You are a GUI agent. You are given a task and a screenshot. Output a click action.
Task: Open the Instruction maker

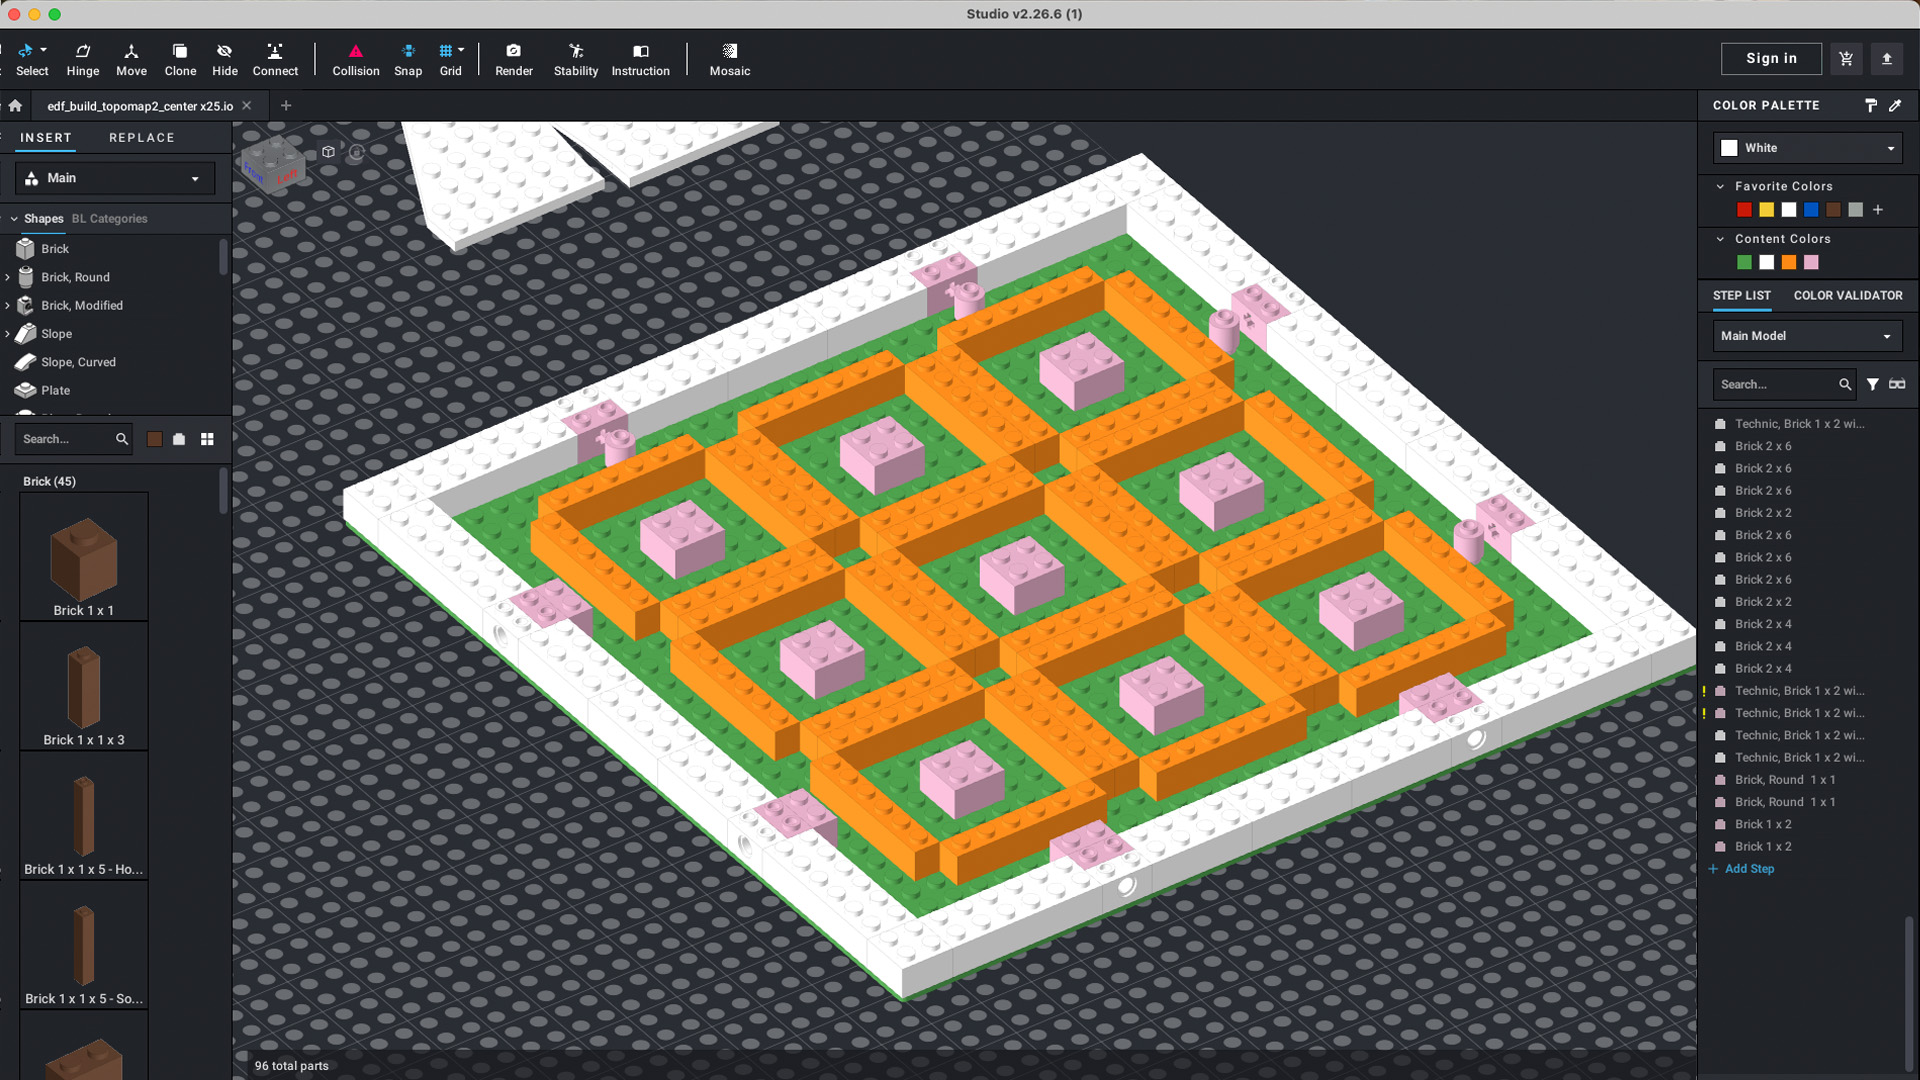[x=640, y=59]
